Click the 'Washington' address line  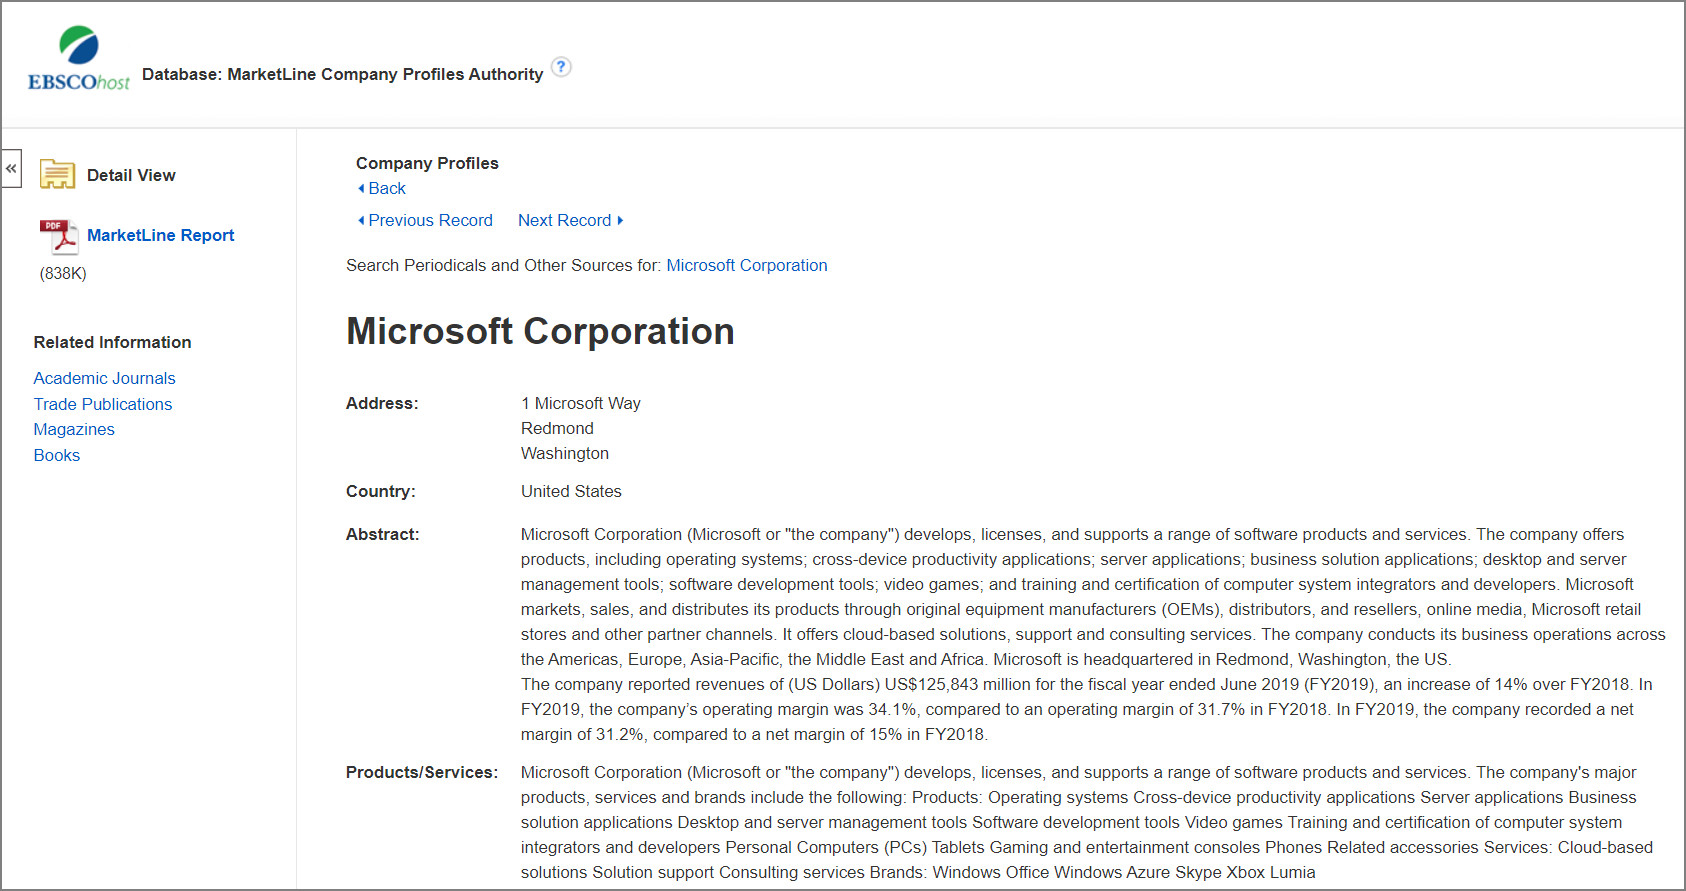pos(565,453)
